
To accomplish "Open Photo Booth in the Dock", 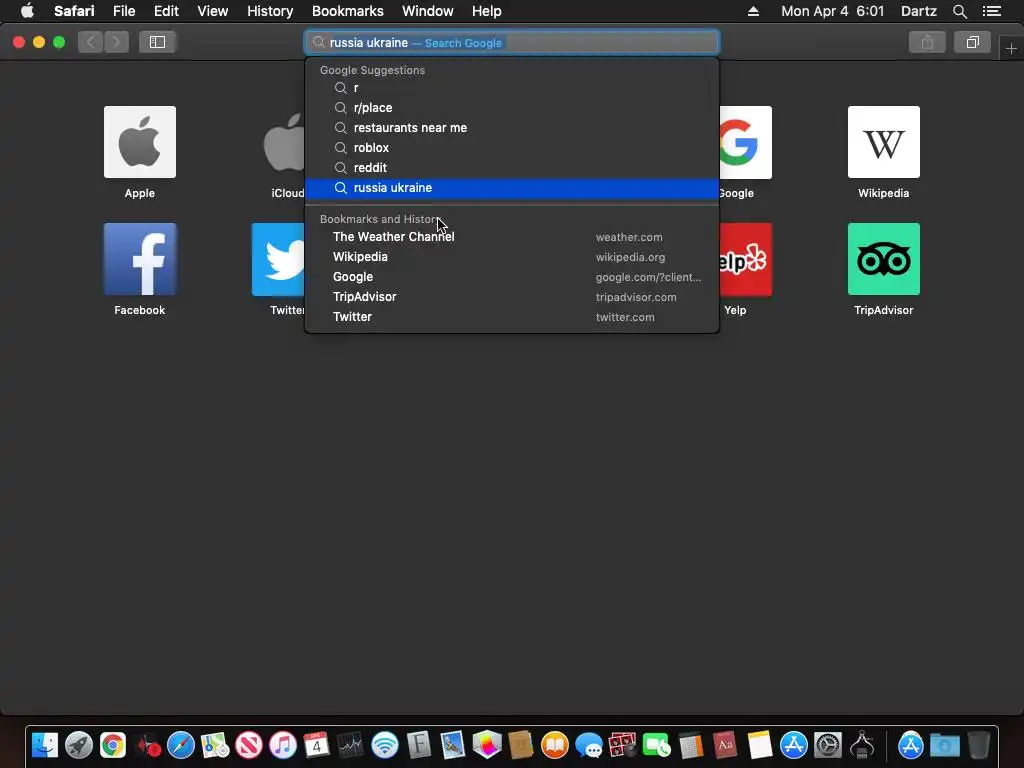I will [622, 745].
